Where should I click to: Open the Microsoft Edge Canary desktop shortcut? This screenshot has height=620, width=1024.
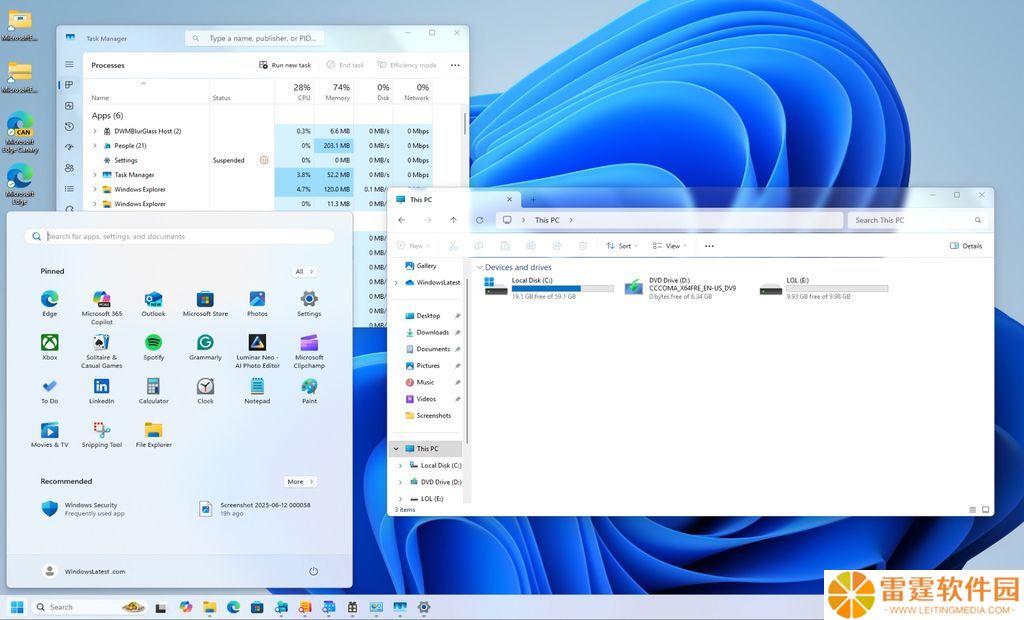point(20,133)
